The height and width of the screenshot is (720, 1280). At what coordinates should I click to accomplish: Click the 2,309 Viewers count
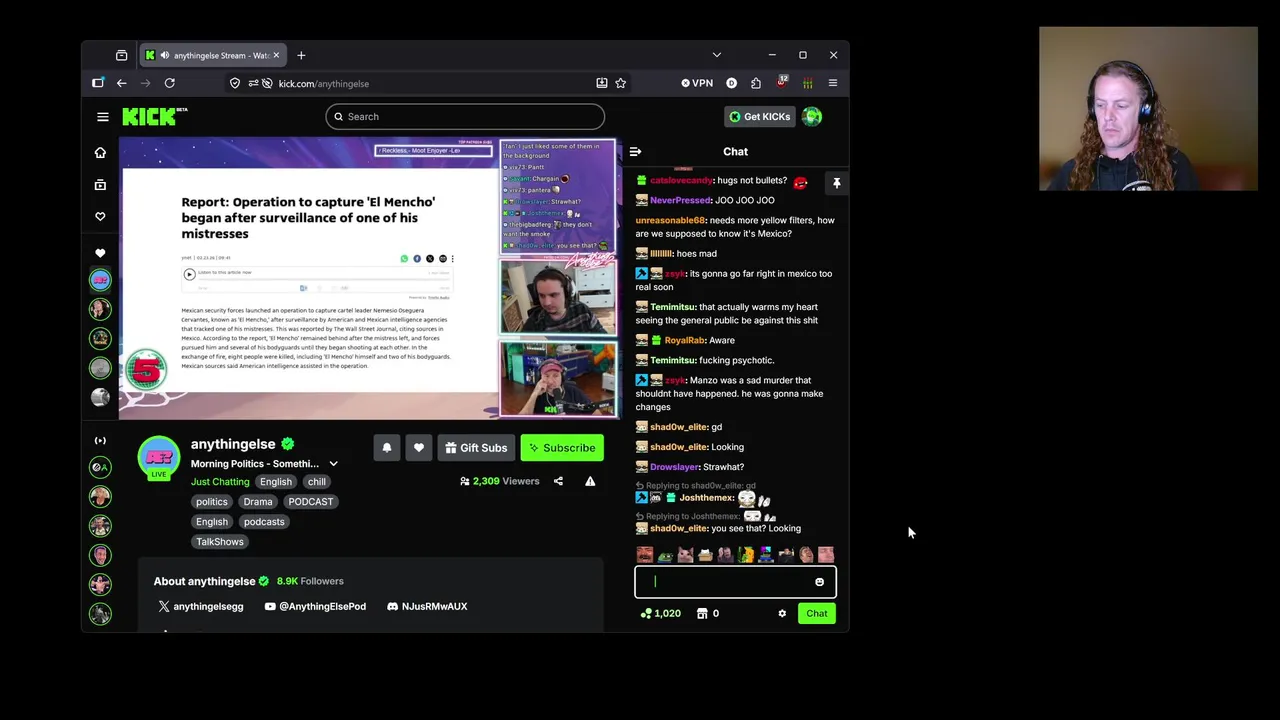tap(500, 481)
